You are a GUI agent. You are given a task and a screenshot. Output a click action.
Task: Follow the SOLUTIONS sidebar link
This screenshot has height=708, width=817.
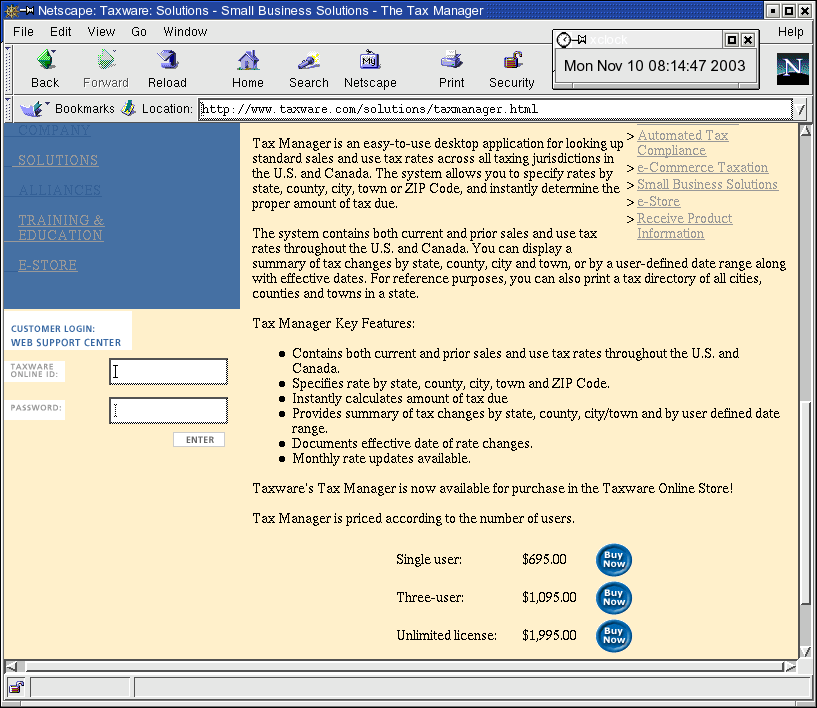point(58,160)
